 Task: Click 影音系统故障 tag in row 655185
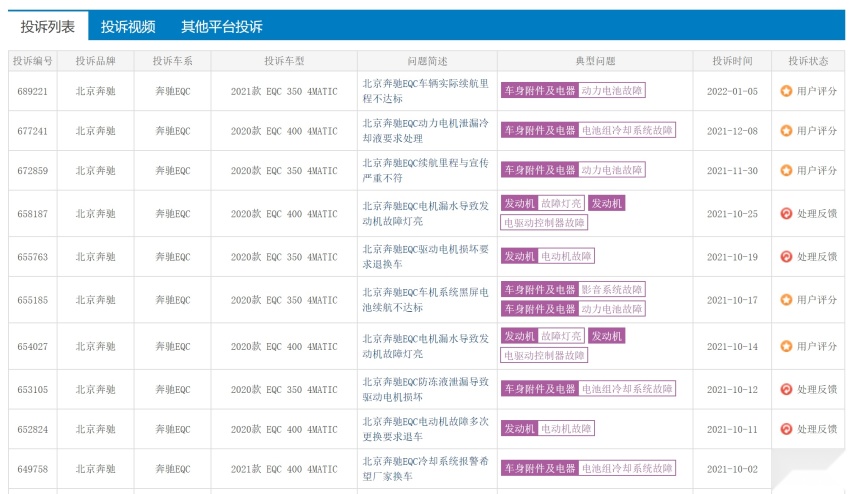[x=612, y=290]
